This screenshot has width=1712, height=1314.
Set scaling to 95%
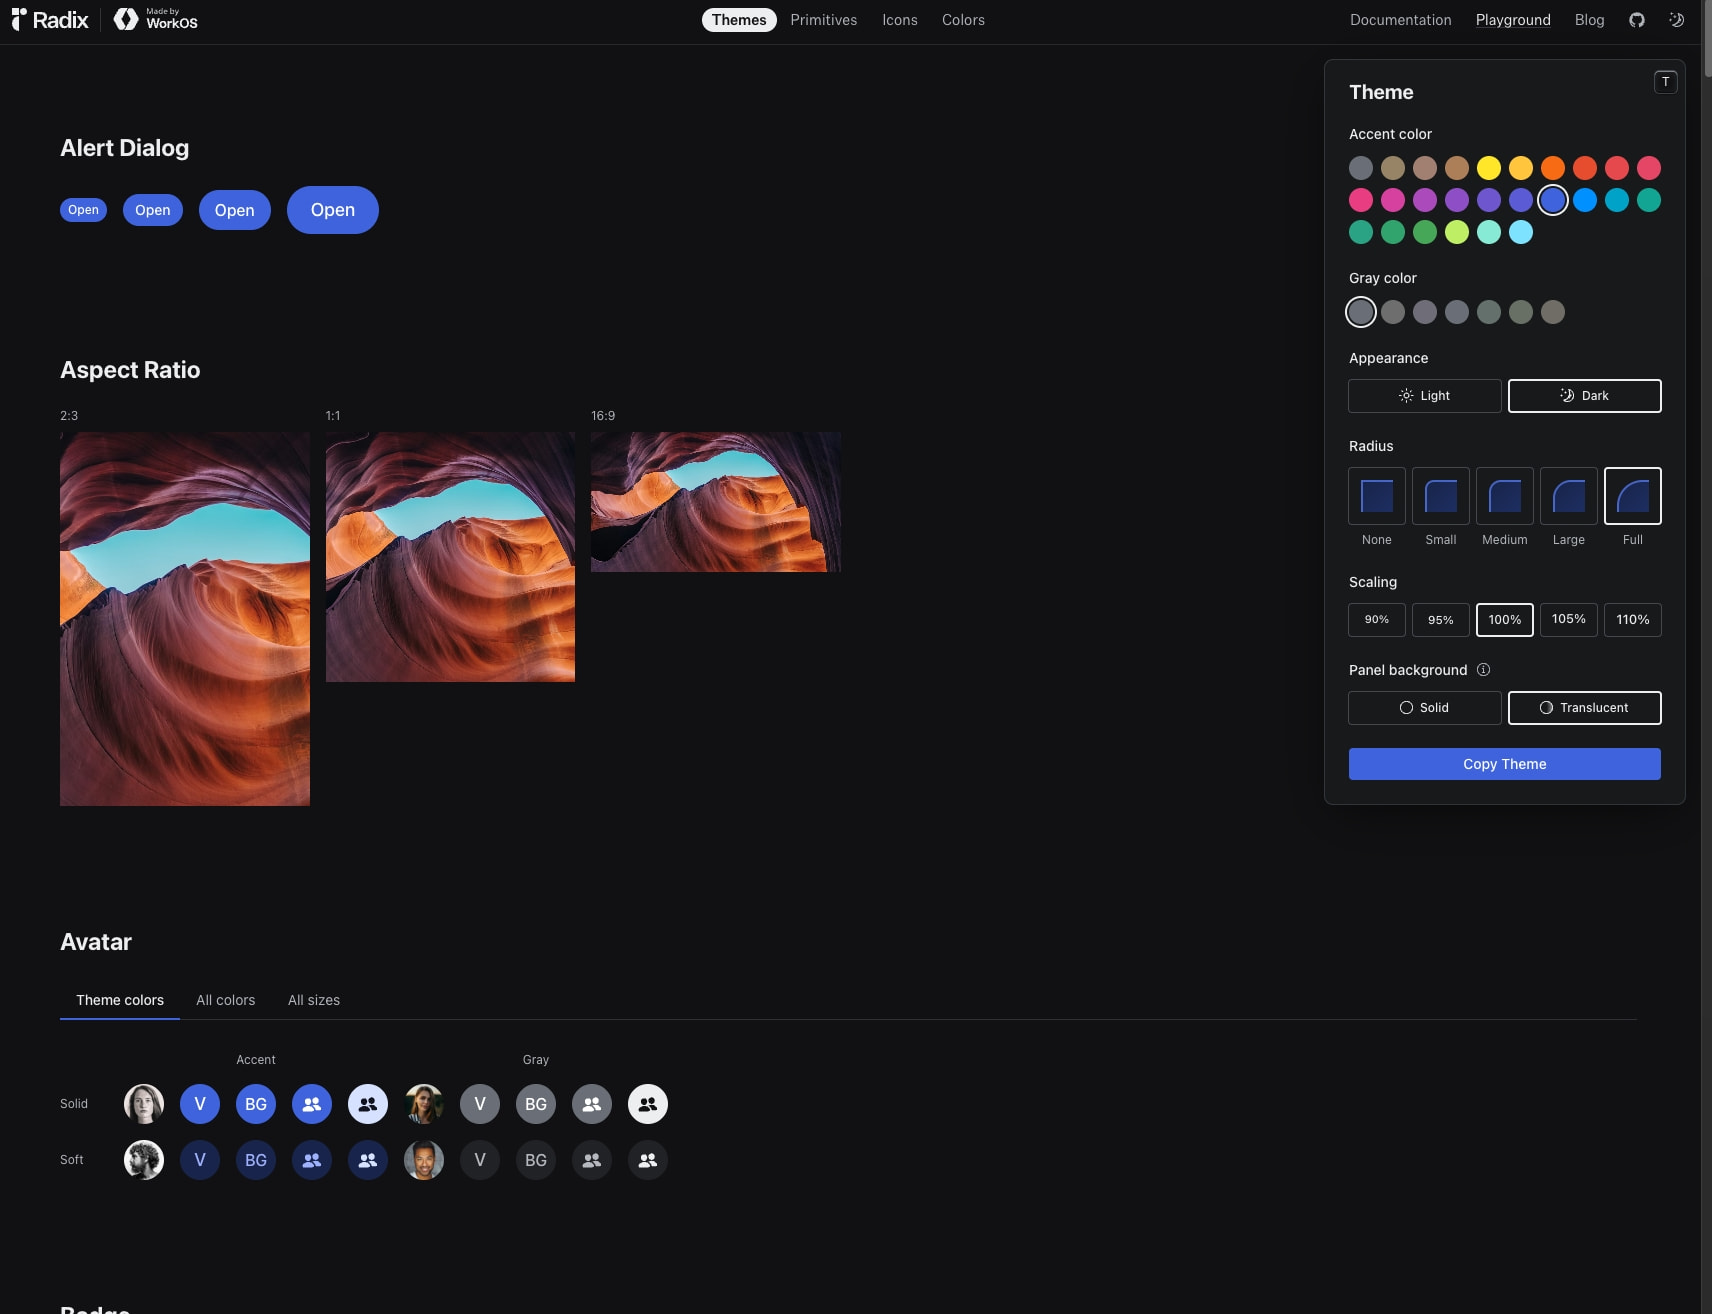pos(1441,620)
